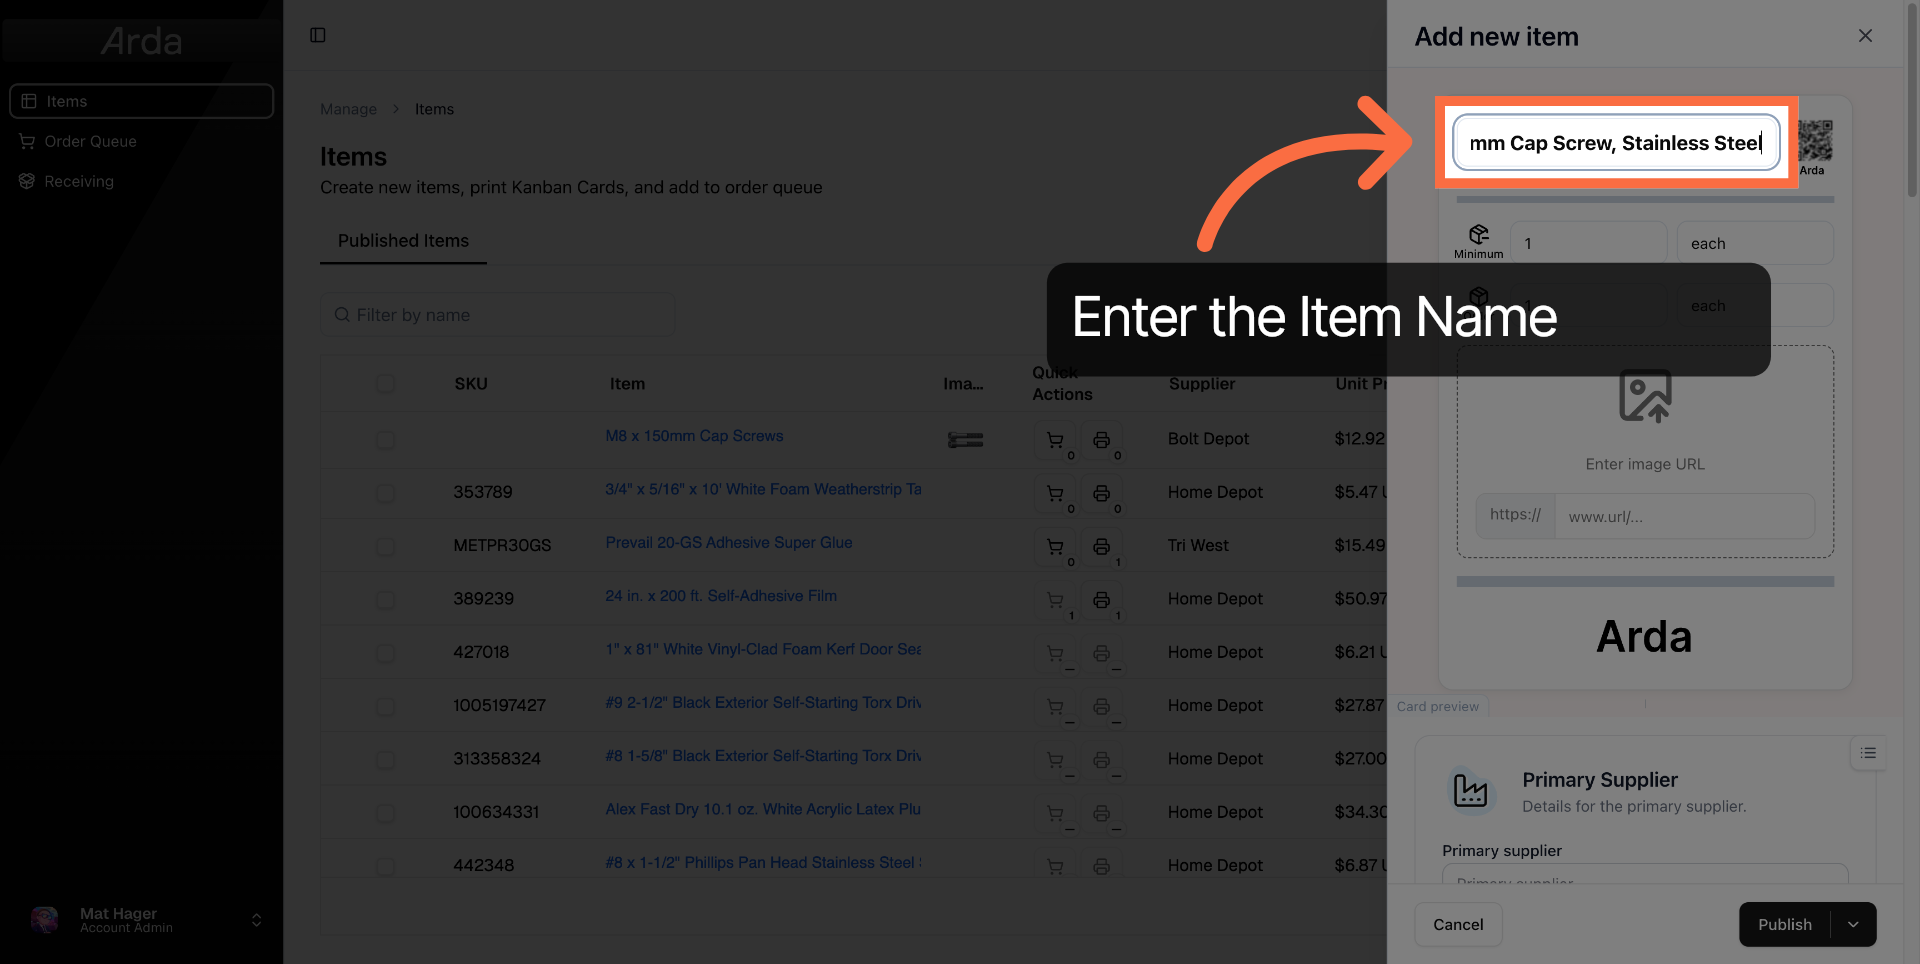The height and width of the screenshot is (964, 1920).
Task: Tick the select-all checkbox in header
Action: tap(385, 384)
